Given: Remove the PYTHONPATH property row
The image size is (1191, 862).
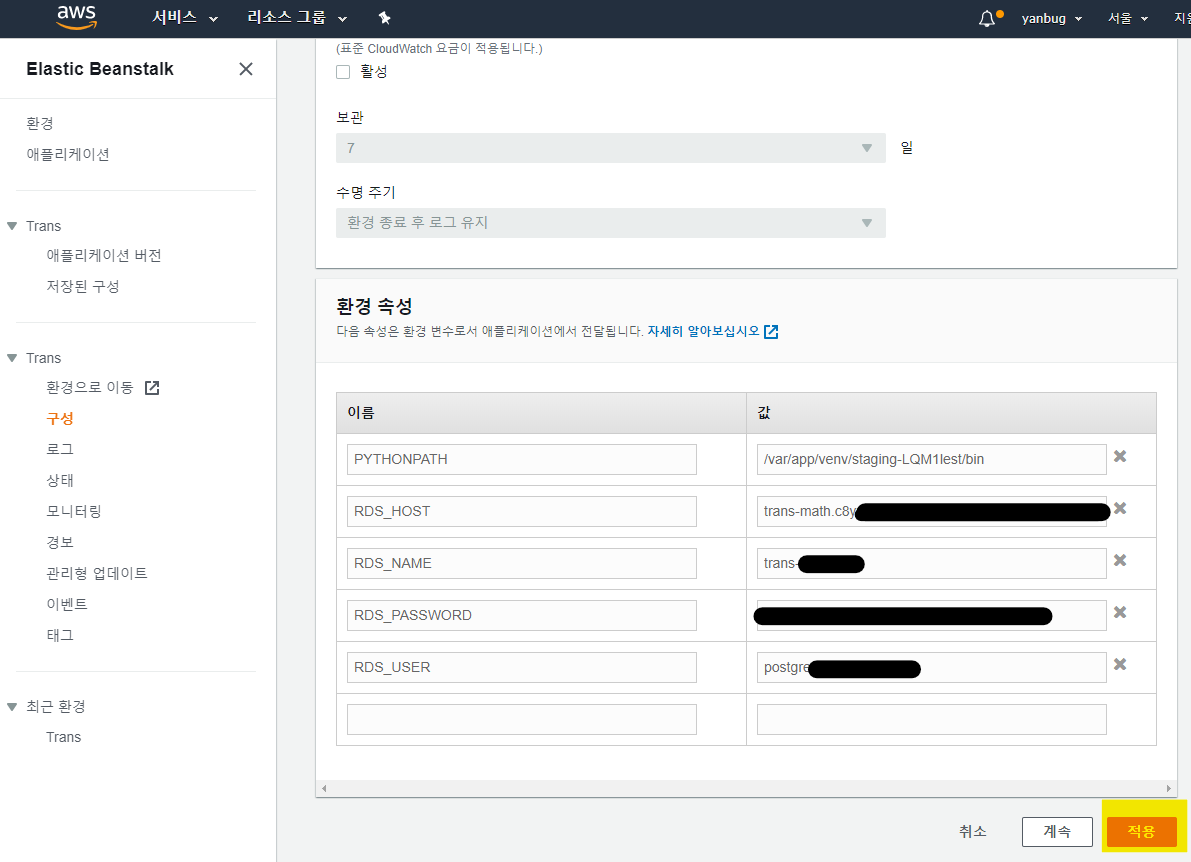Looking at the screenshot, I should (x=1120, y=457).
